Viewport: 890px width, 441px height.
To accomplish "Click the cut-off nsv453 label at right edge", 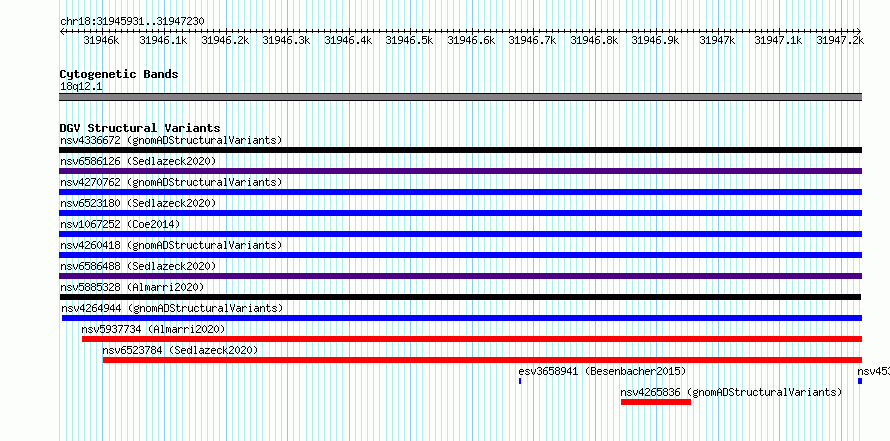I will tap(874, 371).
